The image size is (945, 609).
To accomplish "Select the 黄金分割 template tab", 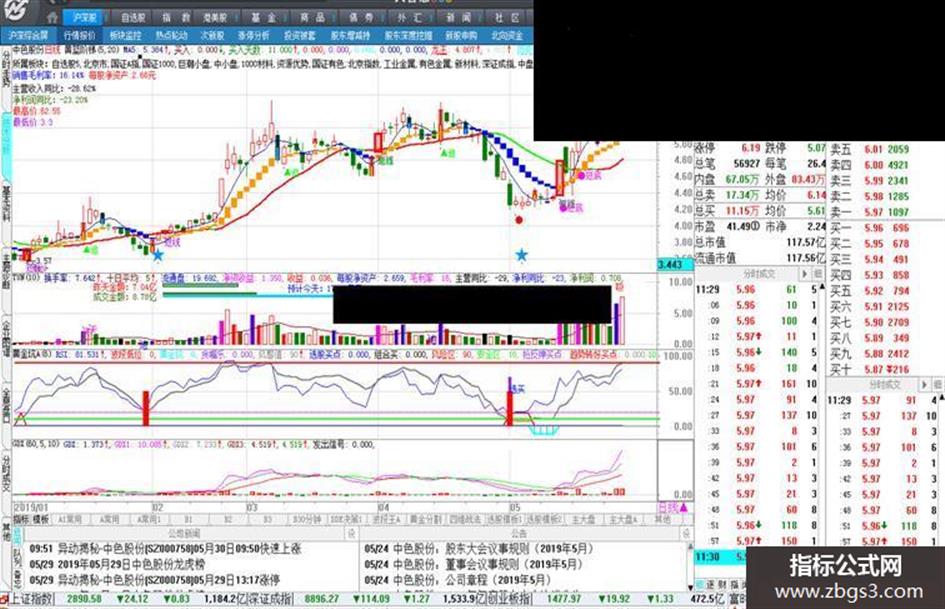I will [x=427, y=519].
